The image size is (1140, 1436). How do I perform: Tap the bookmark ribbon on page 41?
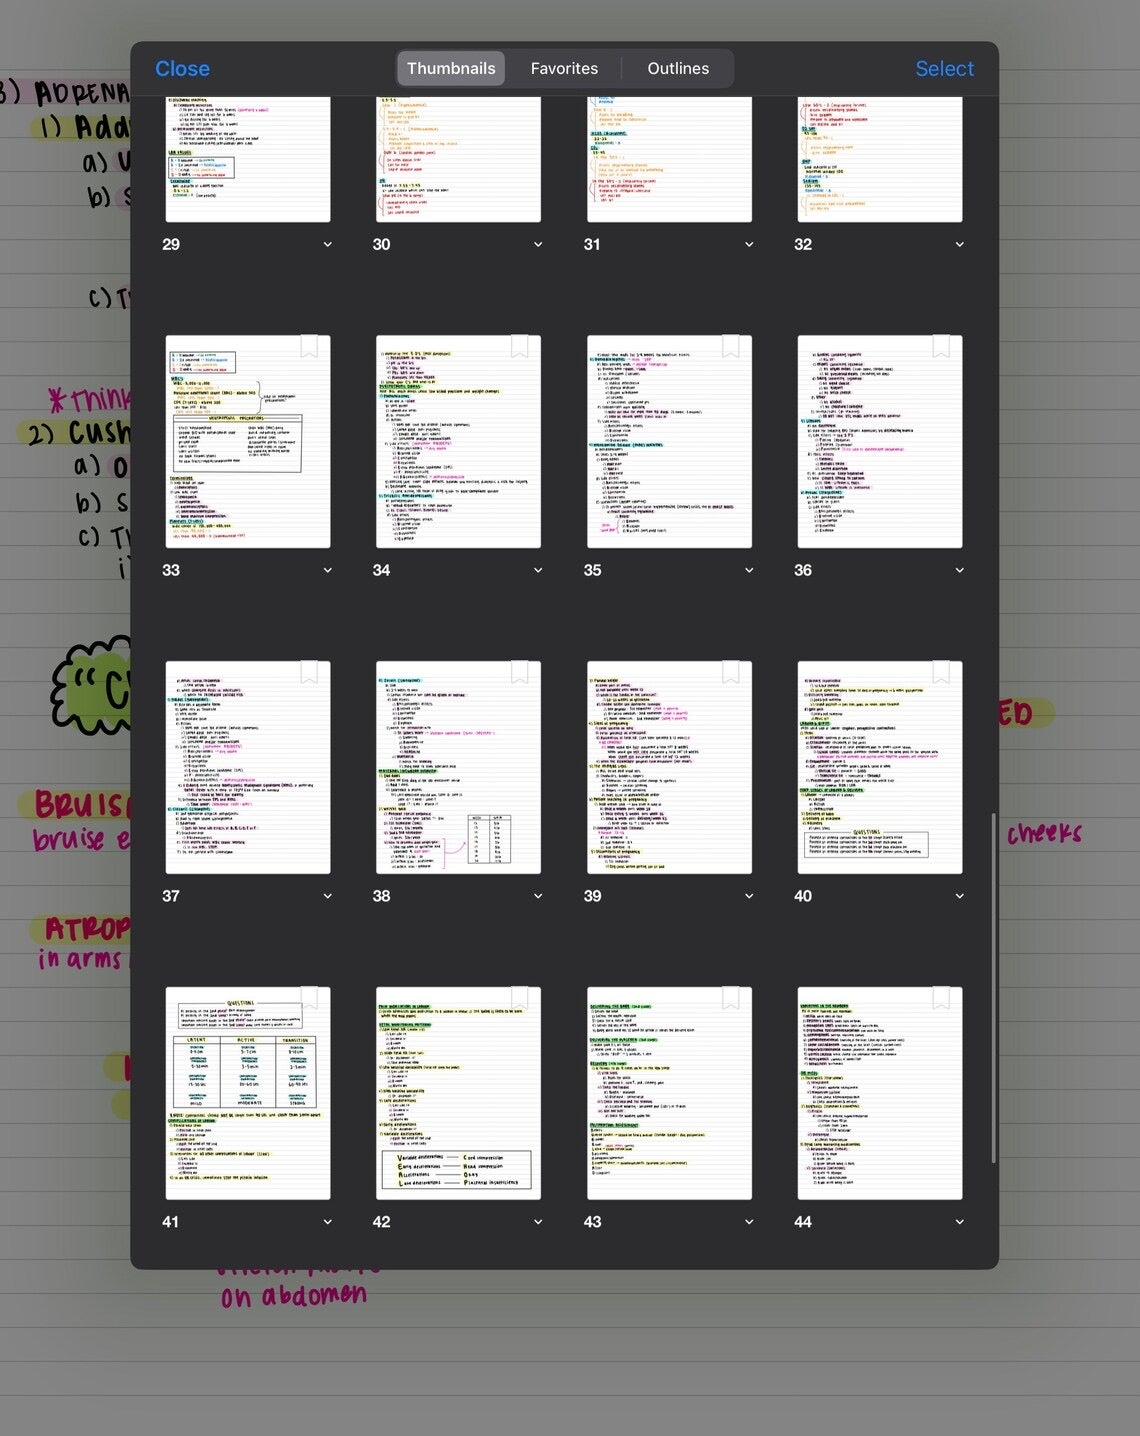point(310,999)
